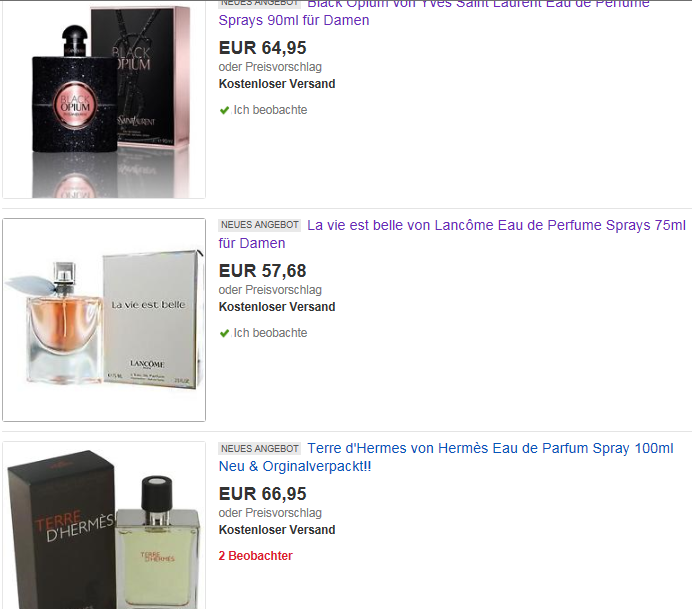
Task: Open the La vie est belle product image
Action: point(104,320)
